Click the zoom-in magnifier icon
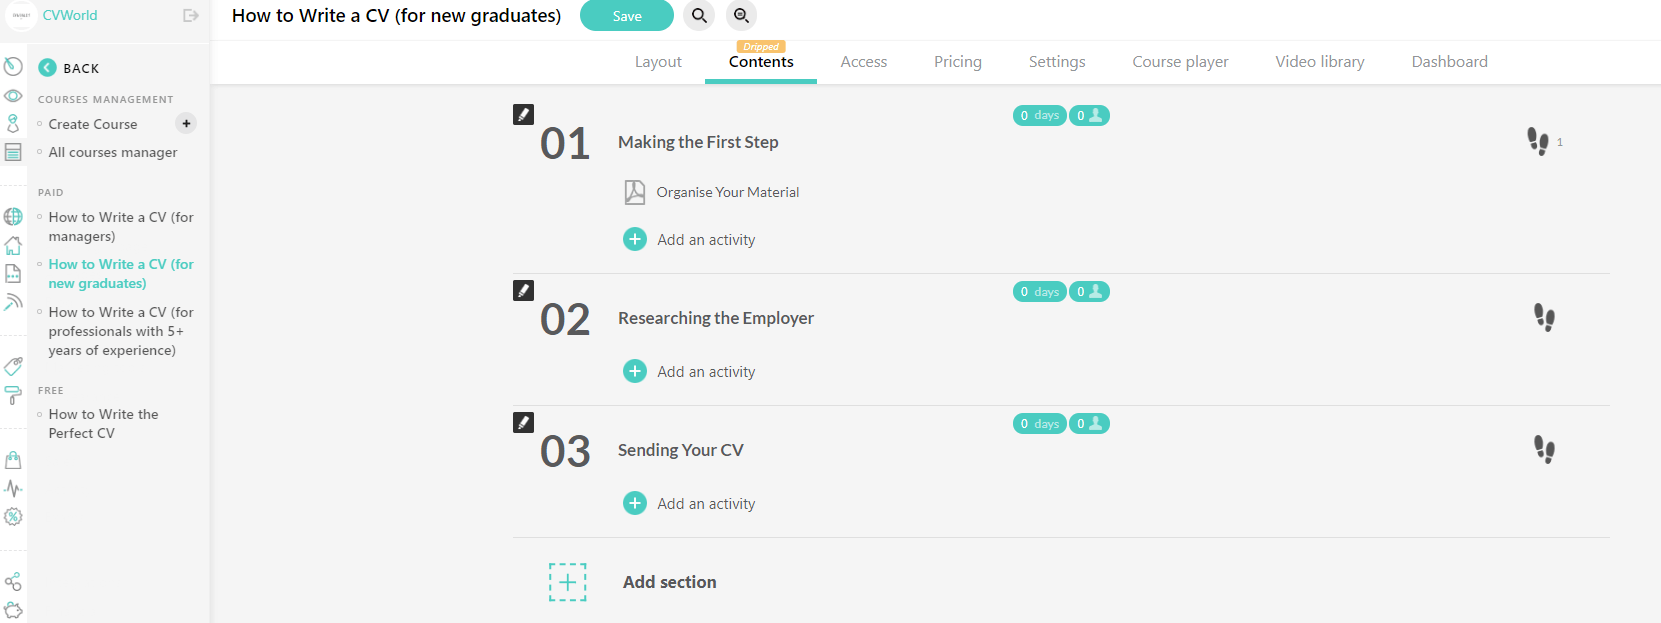This screenshot has width=1661, height=623. point(741,16)
